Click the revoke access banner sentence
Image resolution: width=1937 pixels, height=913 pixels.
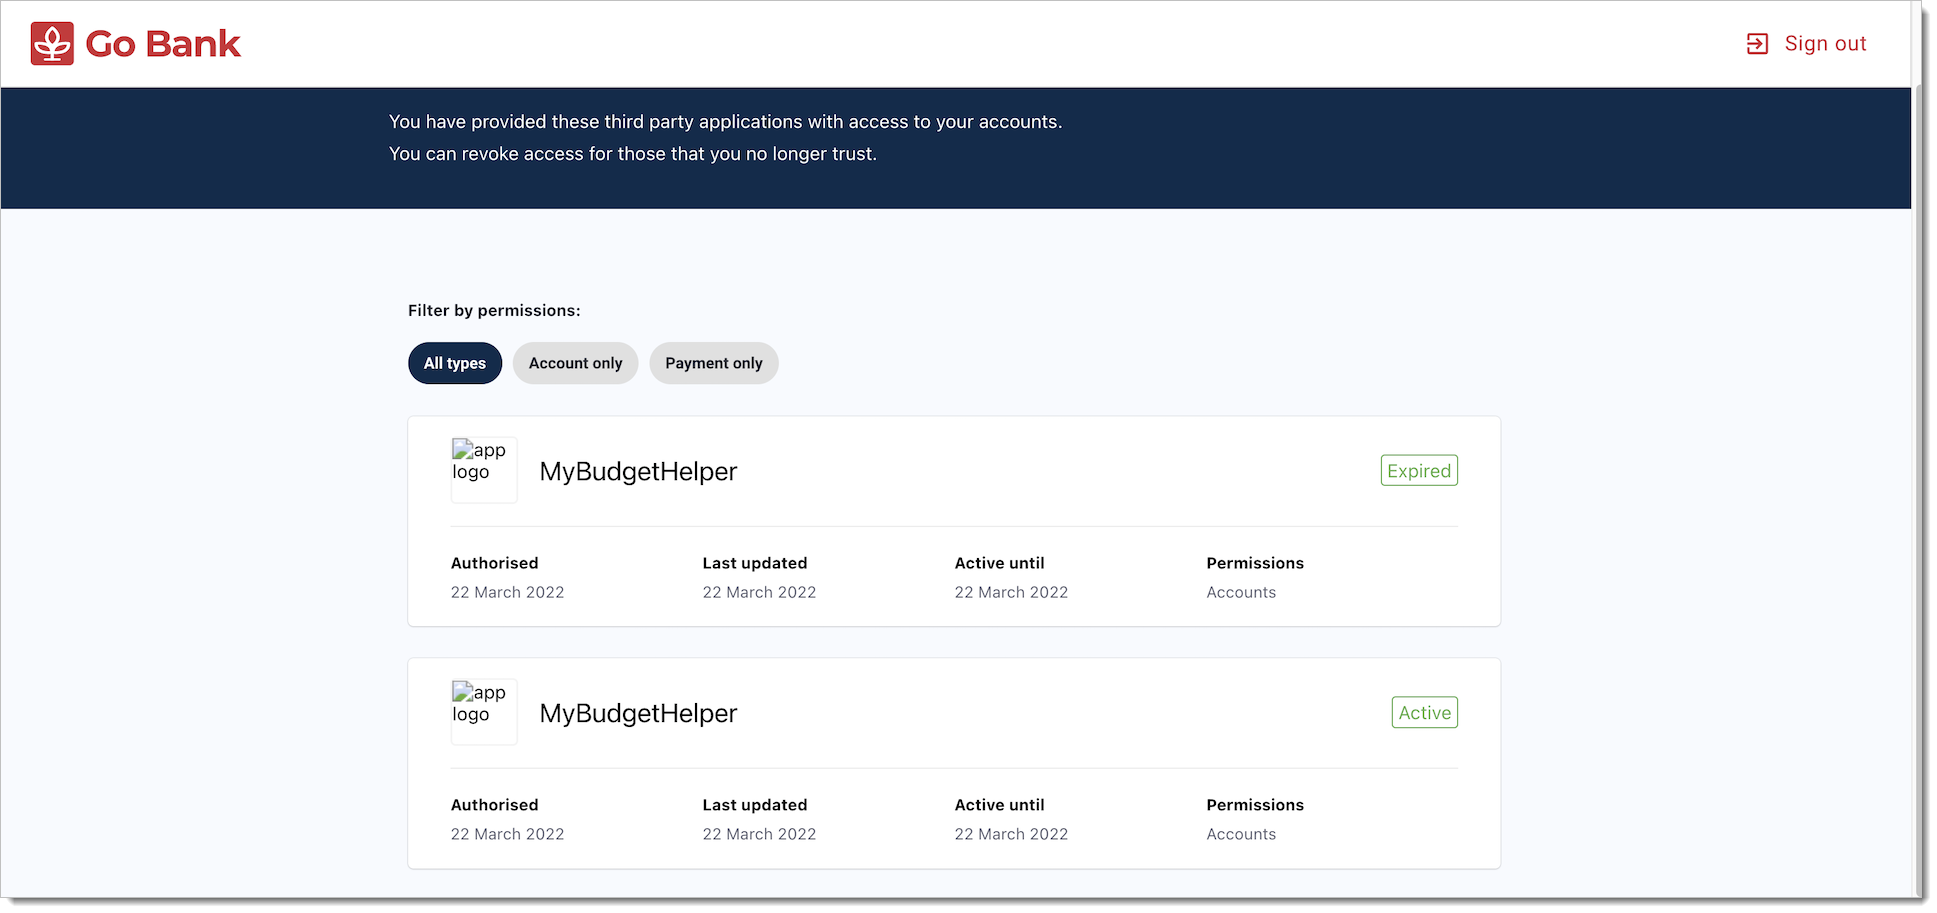pyautogui.click(x=633, y=154)
